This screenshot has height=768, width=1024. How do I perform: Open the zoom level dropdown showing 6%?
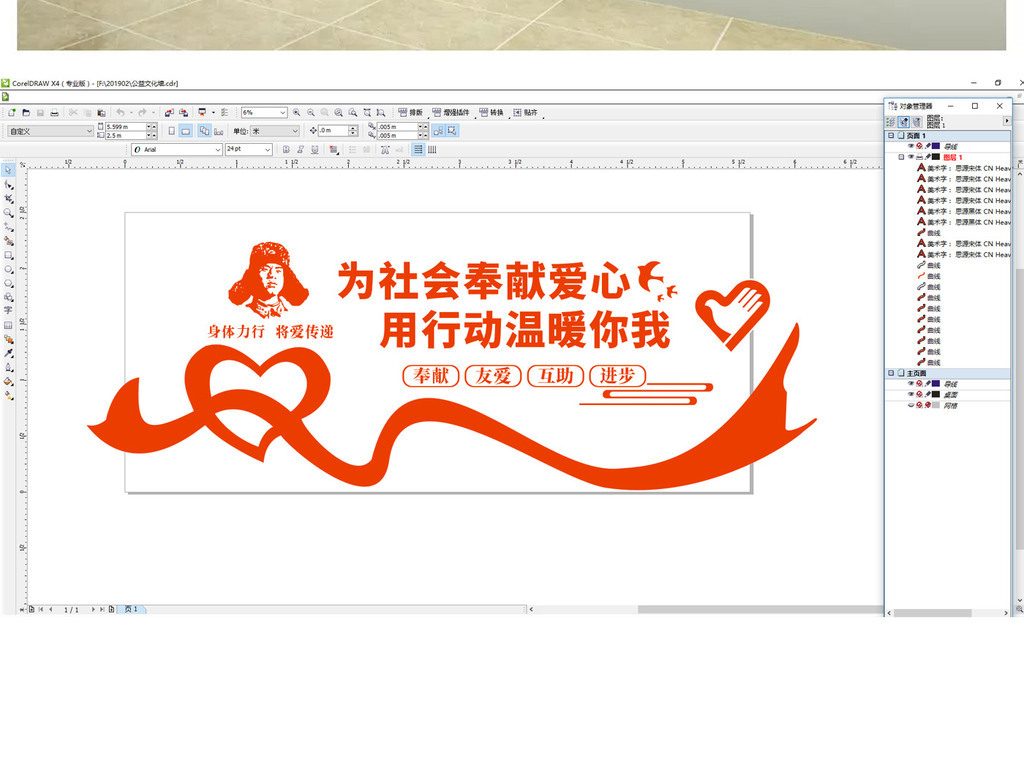[283, 113]
